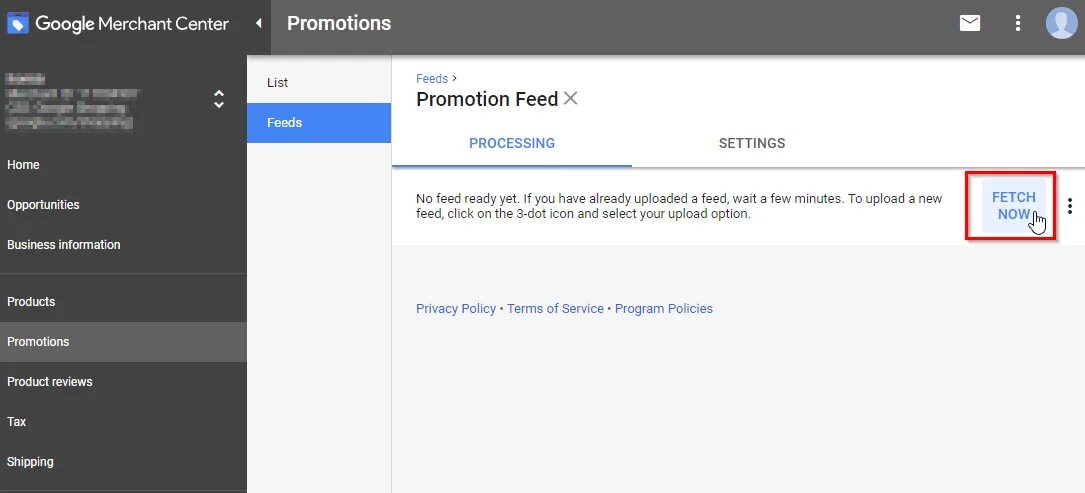Close Promotion Feed with the X icon
Screen dimensions: 1085x493
click(571, 98)
